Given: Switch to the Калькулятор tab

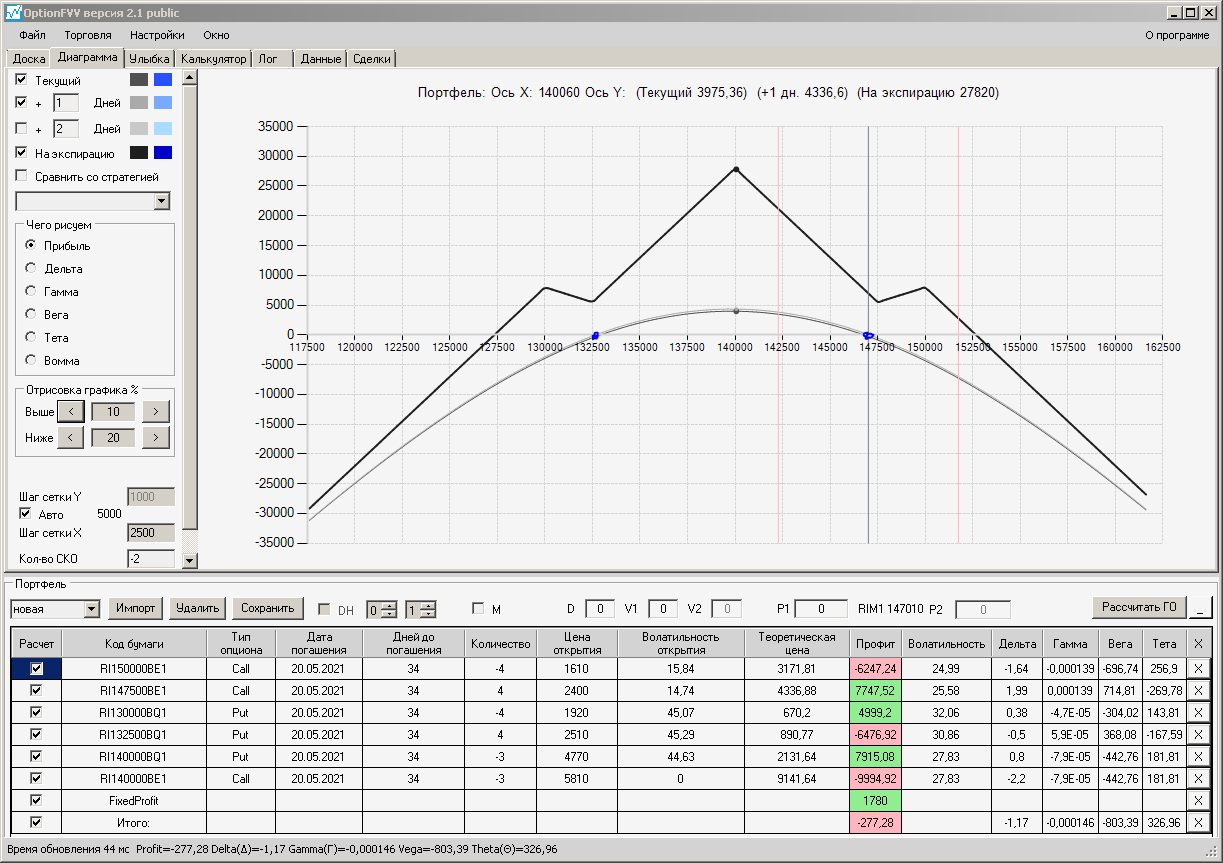Looking at the screenshot, I should (213, 59).
